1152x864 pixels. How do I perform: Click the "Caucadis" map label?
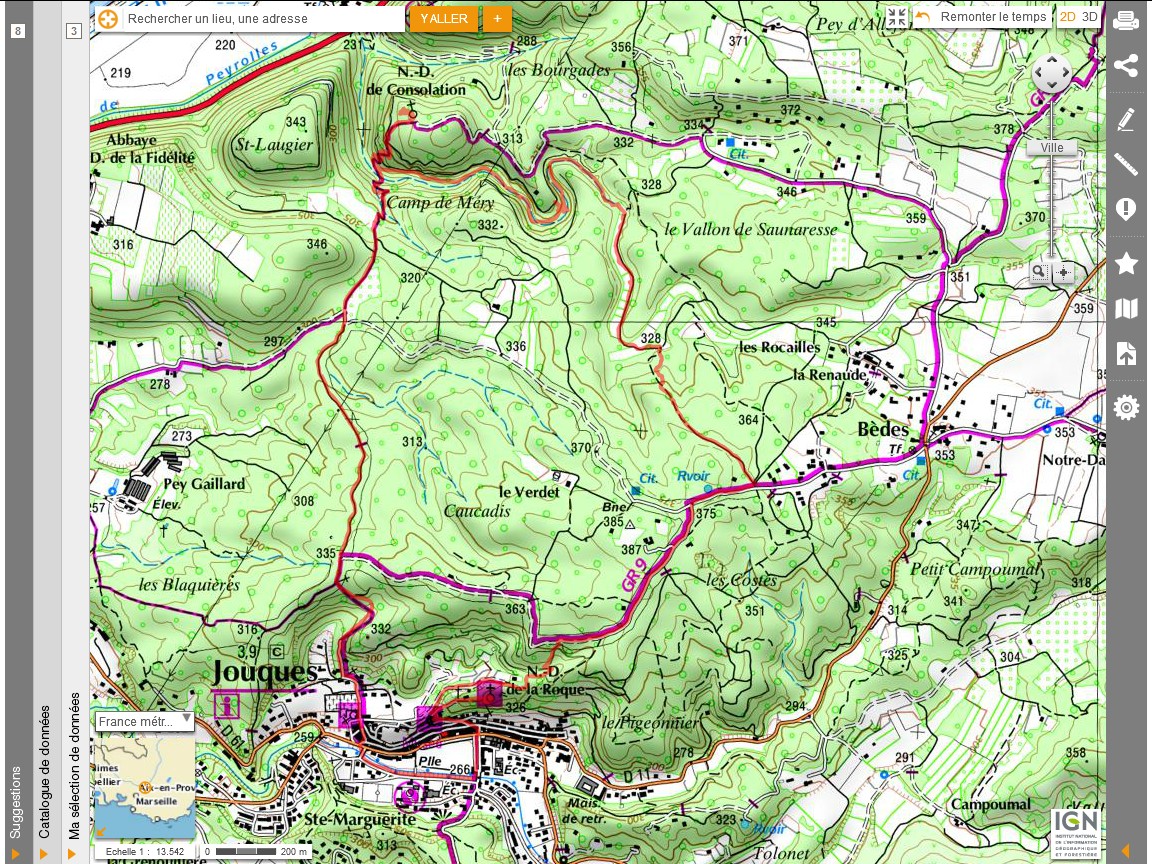(x=477, y=511)
